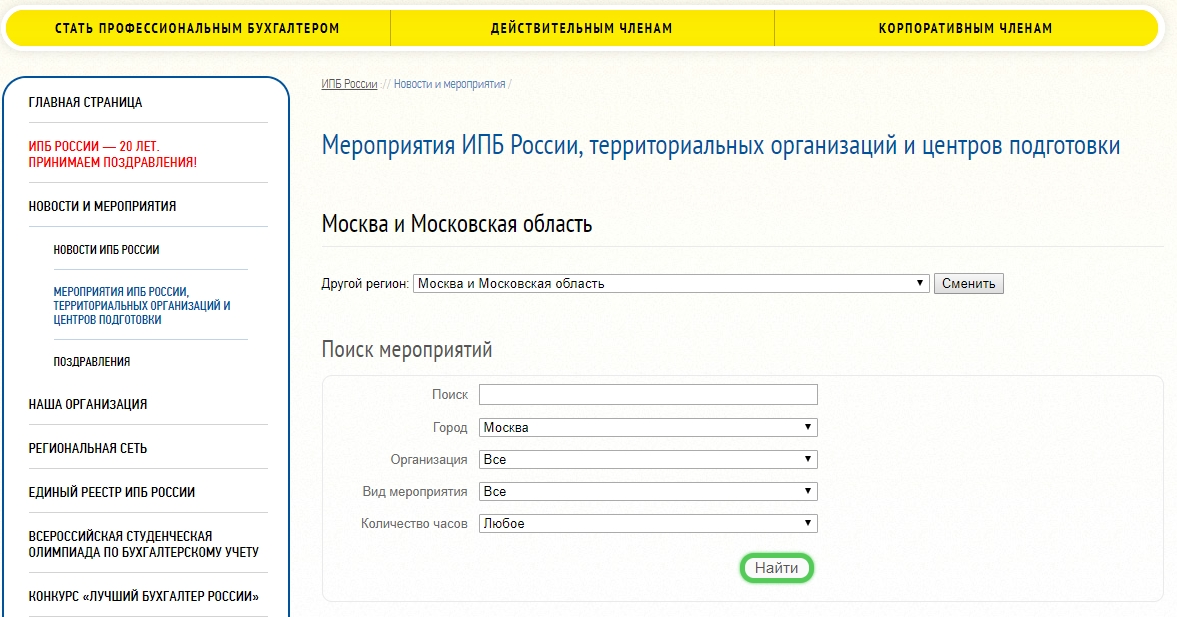Image resolution: width=1177 pixels, height=617 pixels.
Task: Open 'Новости ИПБ России' submenu item
Action: tap(106, 249)
